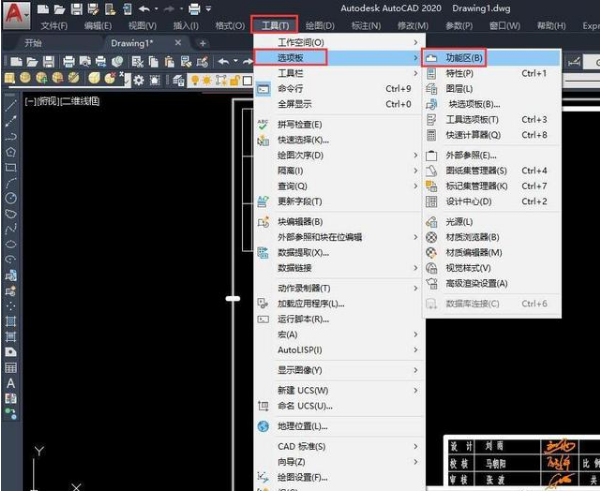
Task: Close the Drawing1 tab
Action: [x=178, y=43]
